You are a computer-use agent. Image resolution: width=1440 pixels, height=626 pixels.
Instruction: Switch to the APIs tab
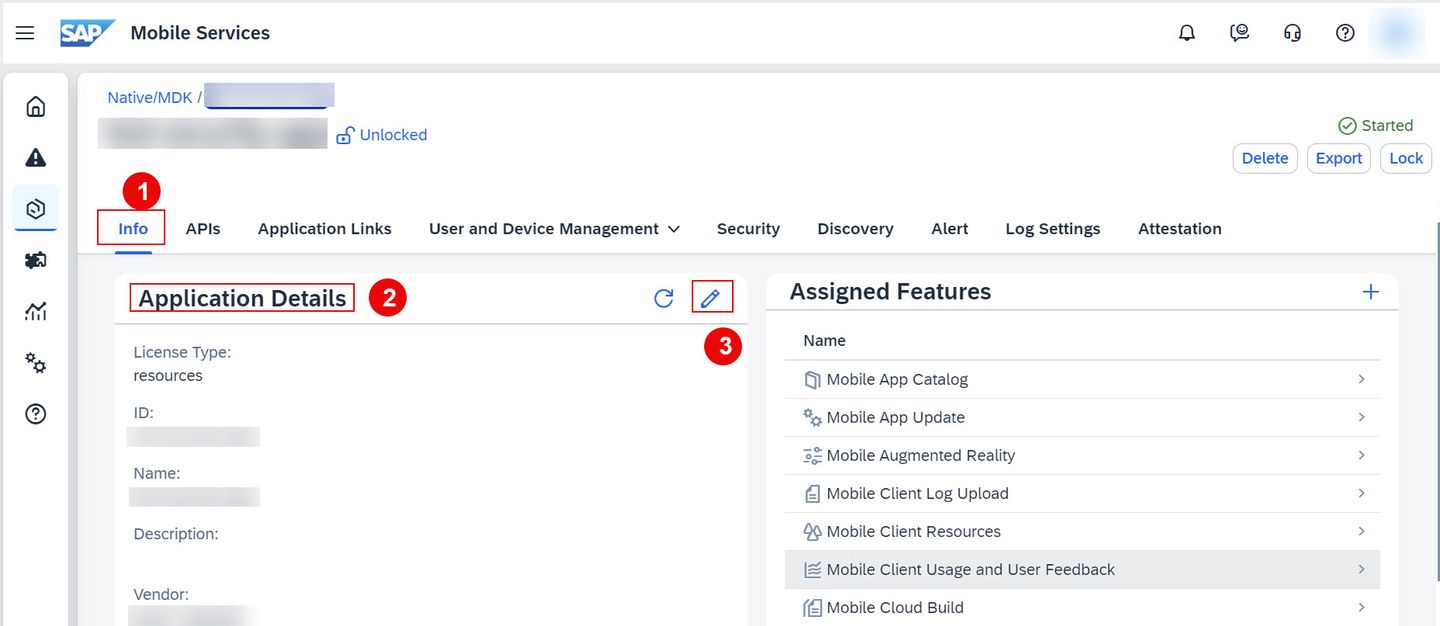203,229
